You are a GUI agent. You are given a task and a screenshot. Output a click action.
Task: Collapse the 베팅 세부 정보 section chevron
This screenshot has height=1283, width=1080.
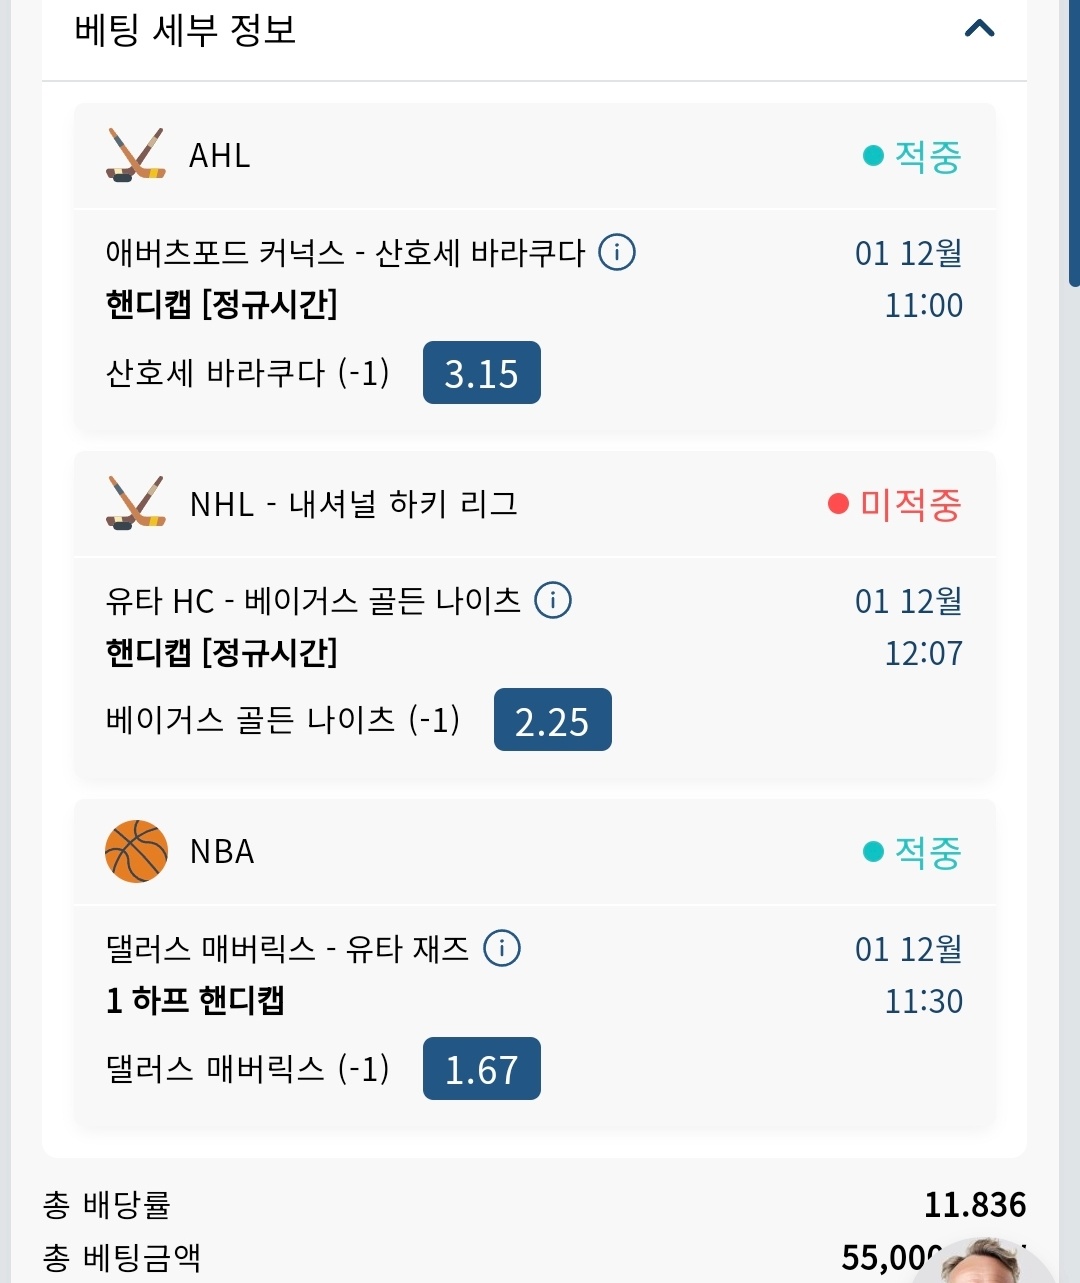coord(979,29)
